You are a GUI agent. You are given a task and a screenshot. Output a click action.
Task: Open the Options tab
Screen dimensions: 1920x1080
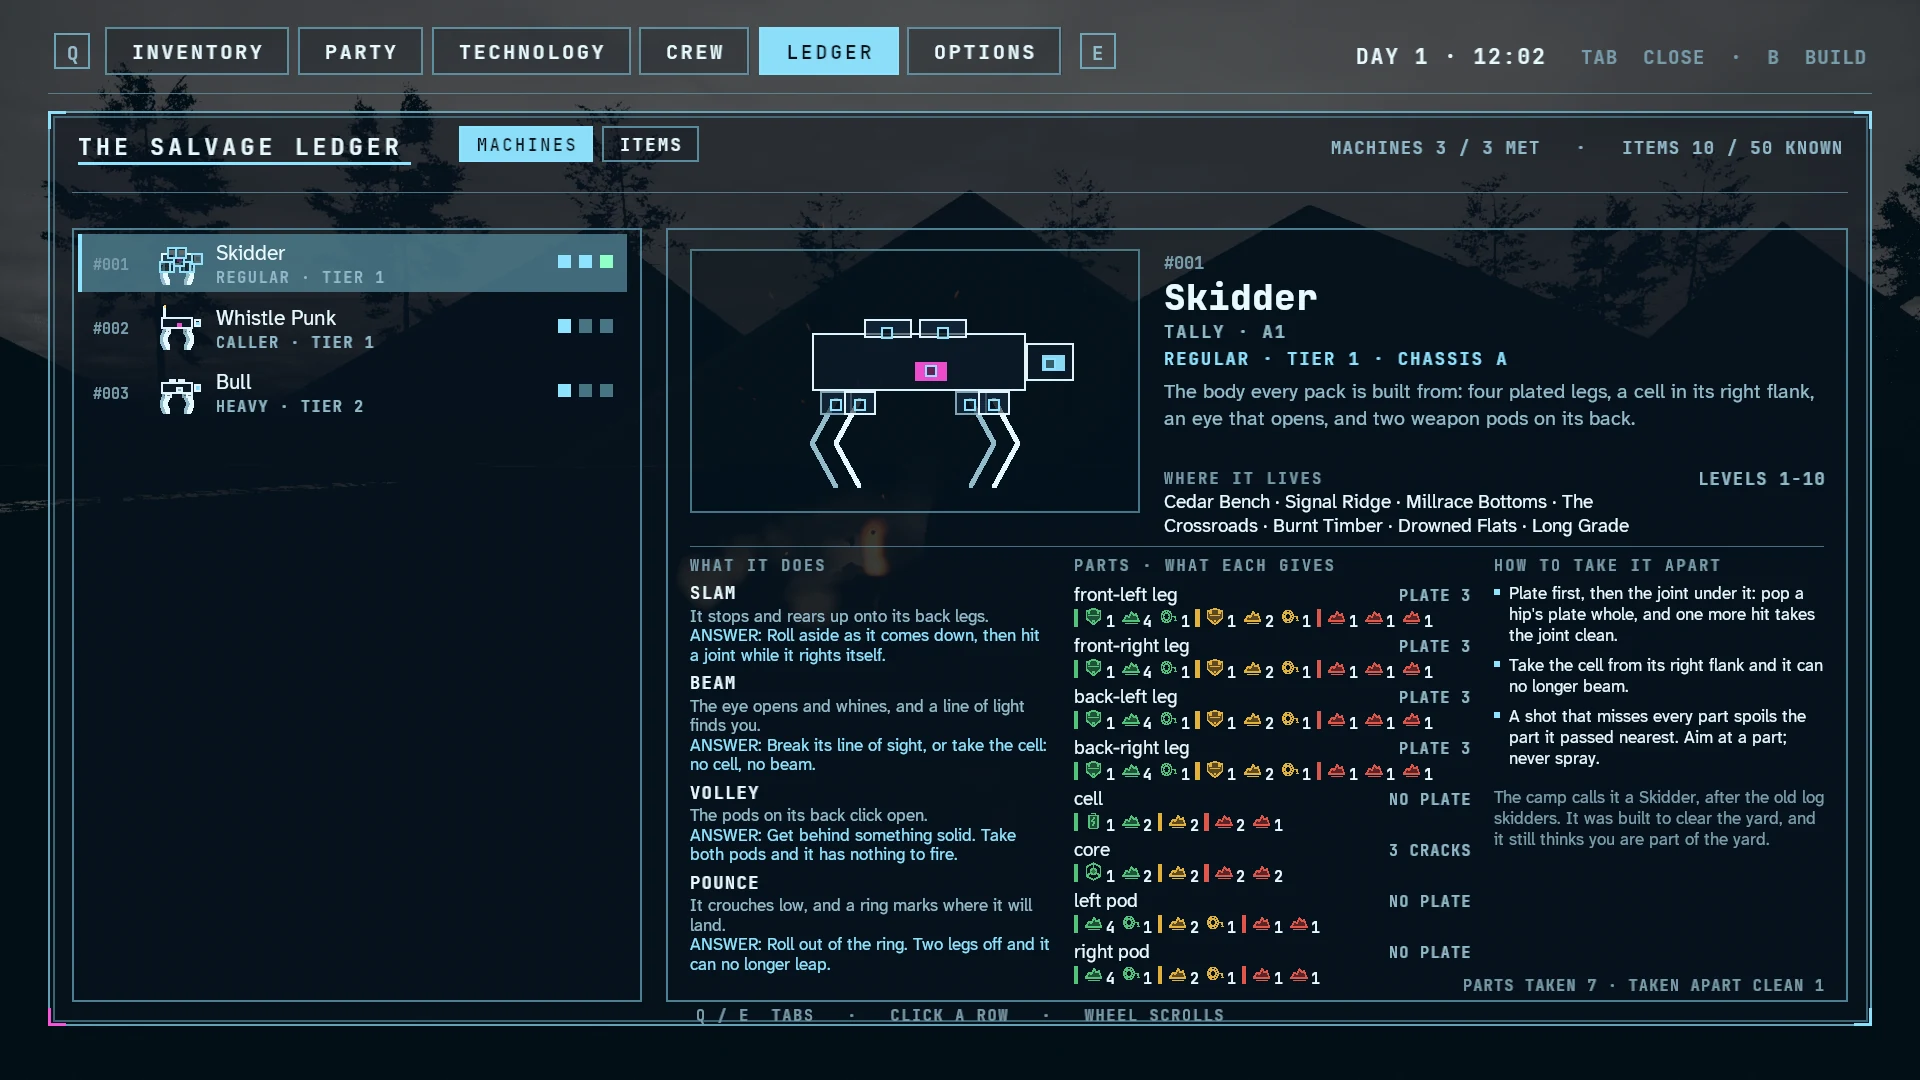point(984,51)
